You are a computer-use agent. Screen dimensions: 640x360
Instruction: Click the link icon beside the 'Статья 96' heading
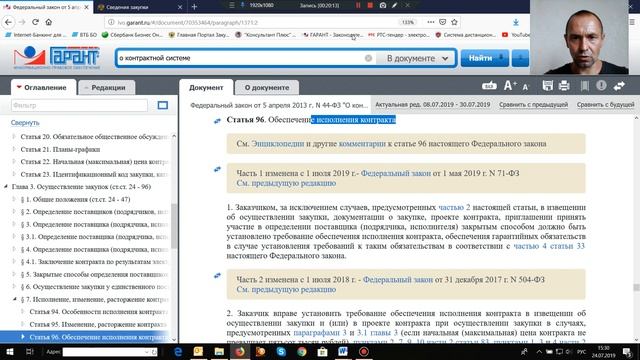tap(217, 121)
